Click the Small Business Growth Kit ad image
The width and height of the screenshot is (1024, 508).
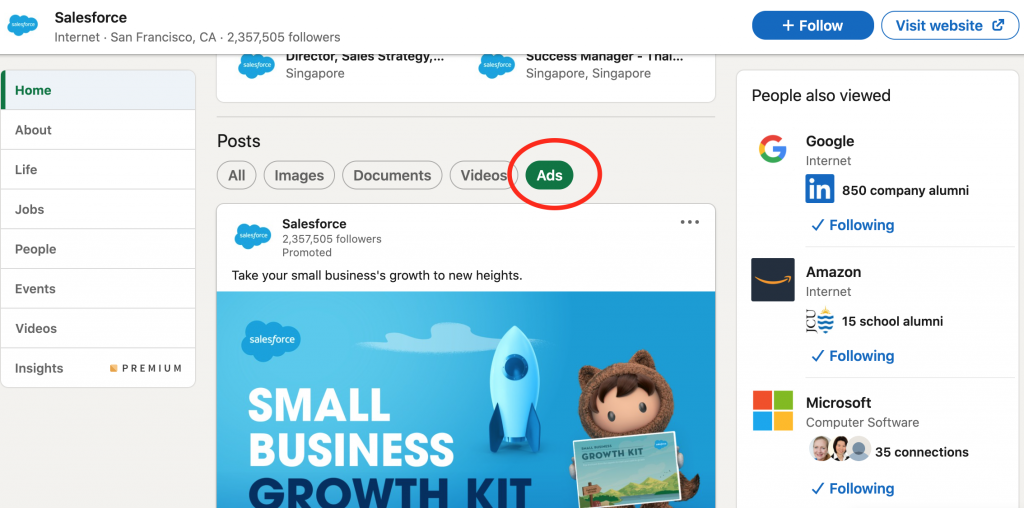pos(466,400)
